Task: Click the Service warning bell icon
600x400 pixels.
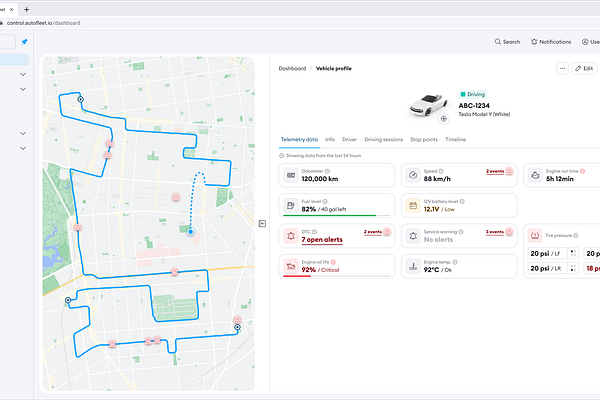Action: pyautogui.click(x=413, y=236)
